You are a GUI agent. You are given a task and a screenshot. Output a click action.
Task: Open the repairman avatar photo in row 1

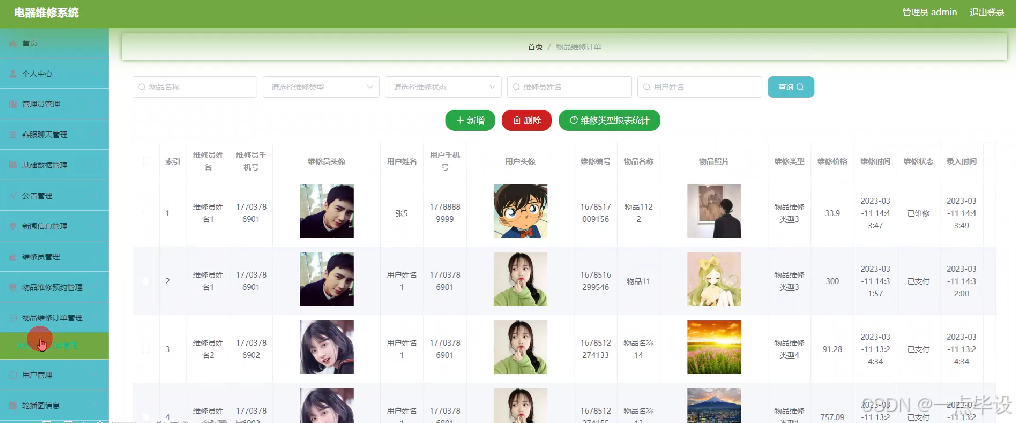coord(327,211)
